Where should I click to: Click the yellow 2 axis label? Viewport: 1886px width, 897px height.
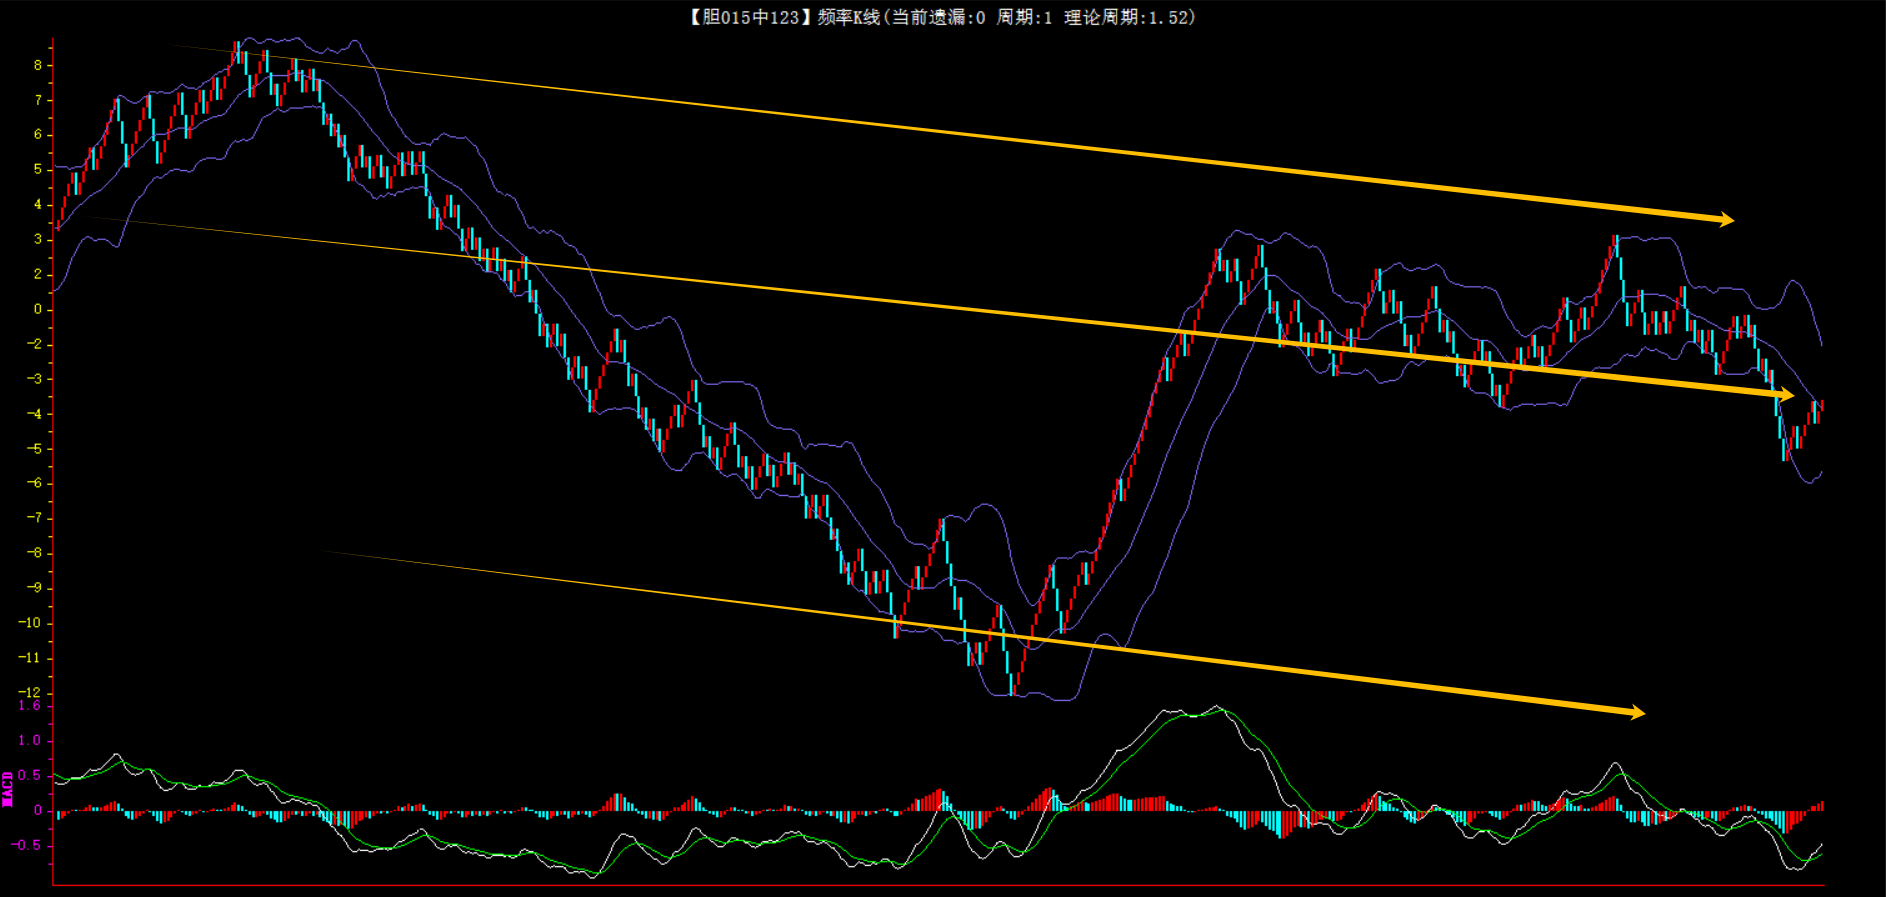38,274
